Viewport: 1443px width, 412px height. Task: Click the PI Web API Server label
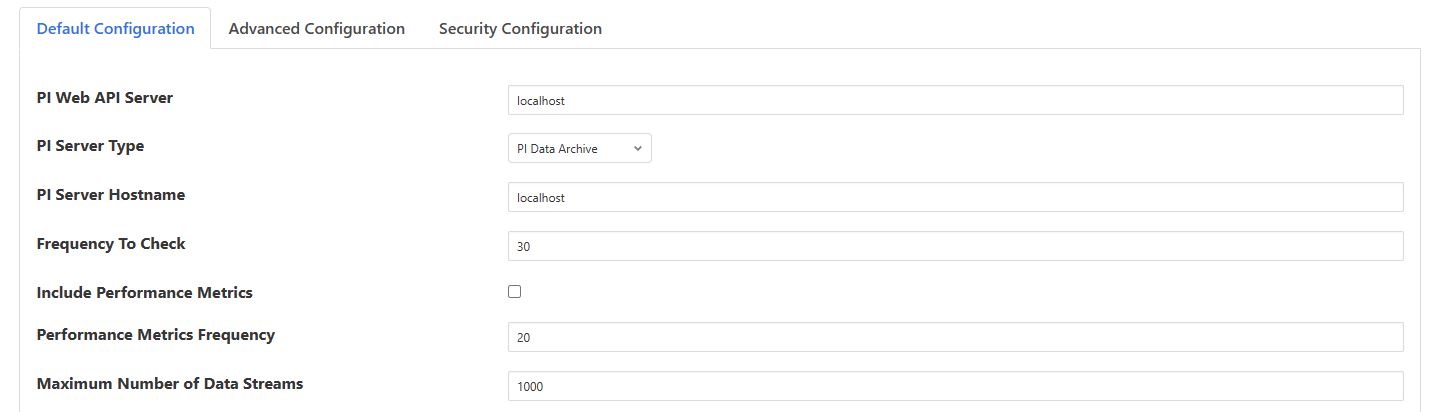(x=104, y=97)
